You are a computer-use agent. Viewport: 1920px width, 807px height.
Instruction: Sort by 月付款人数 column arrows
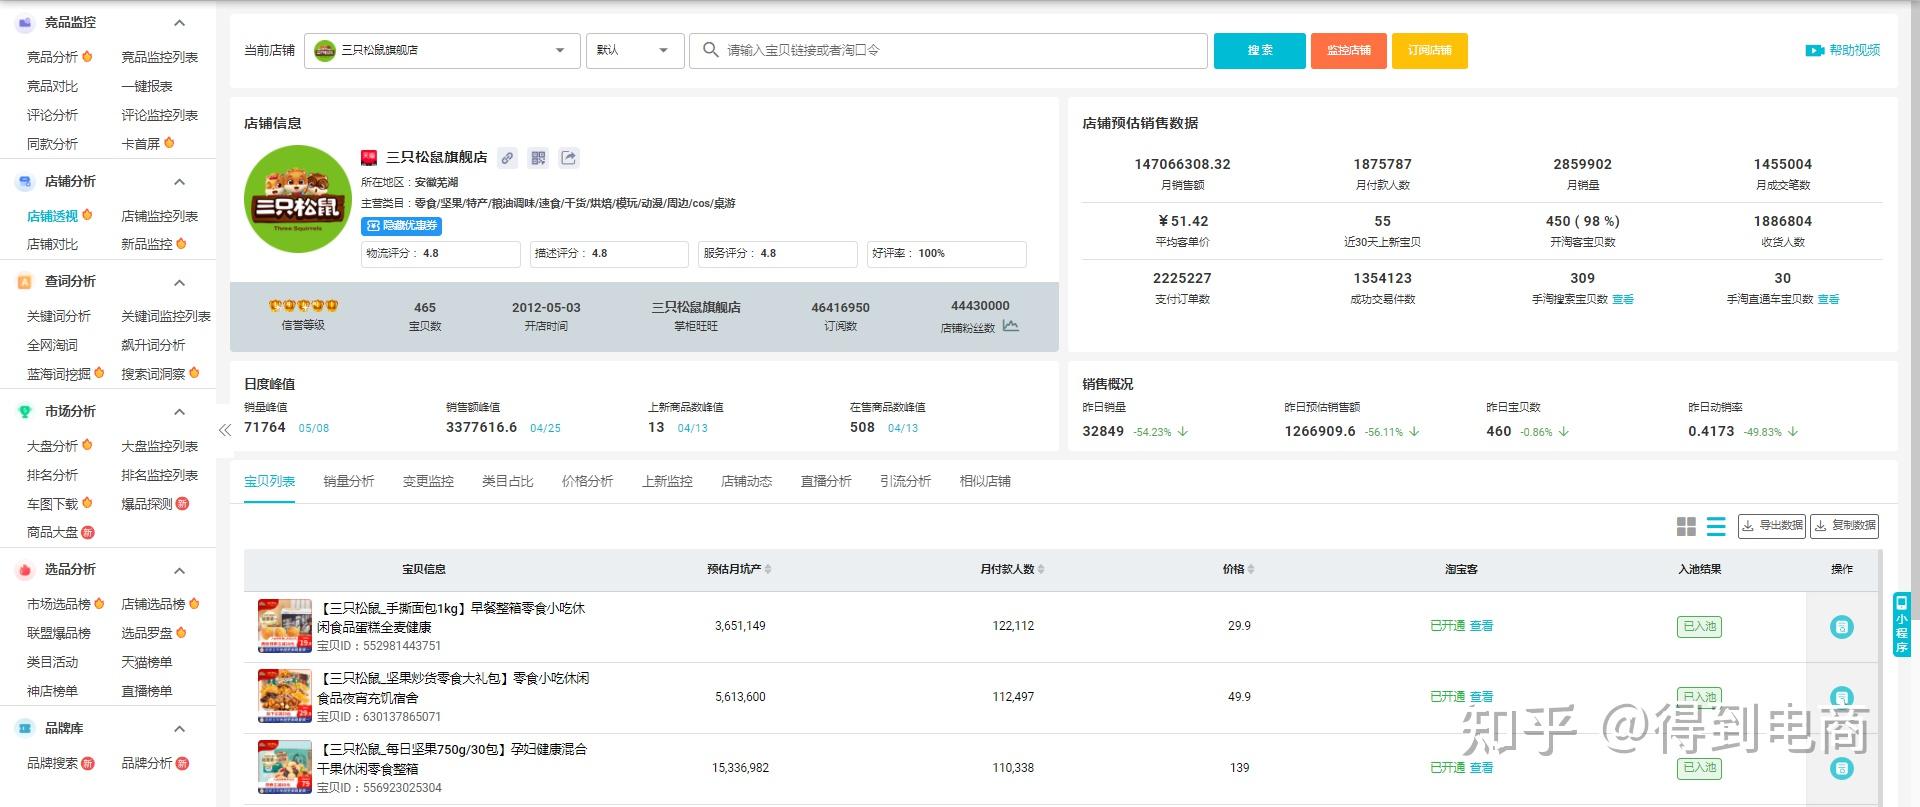coord(1041,569)
